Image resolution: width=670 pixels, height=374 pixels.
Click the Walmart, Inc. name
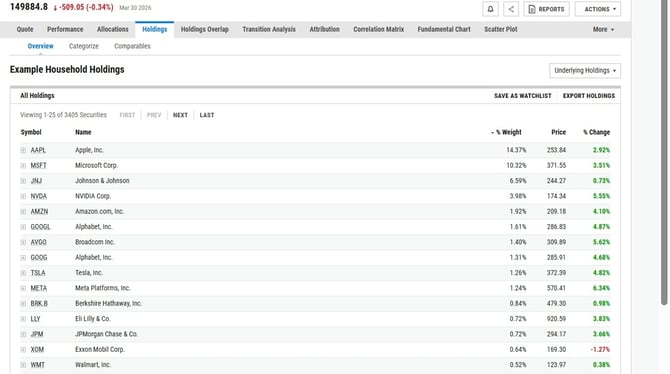pyautogui.click(x=93, y=365)
